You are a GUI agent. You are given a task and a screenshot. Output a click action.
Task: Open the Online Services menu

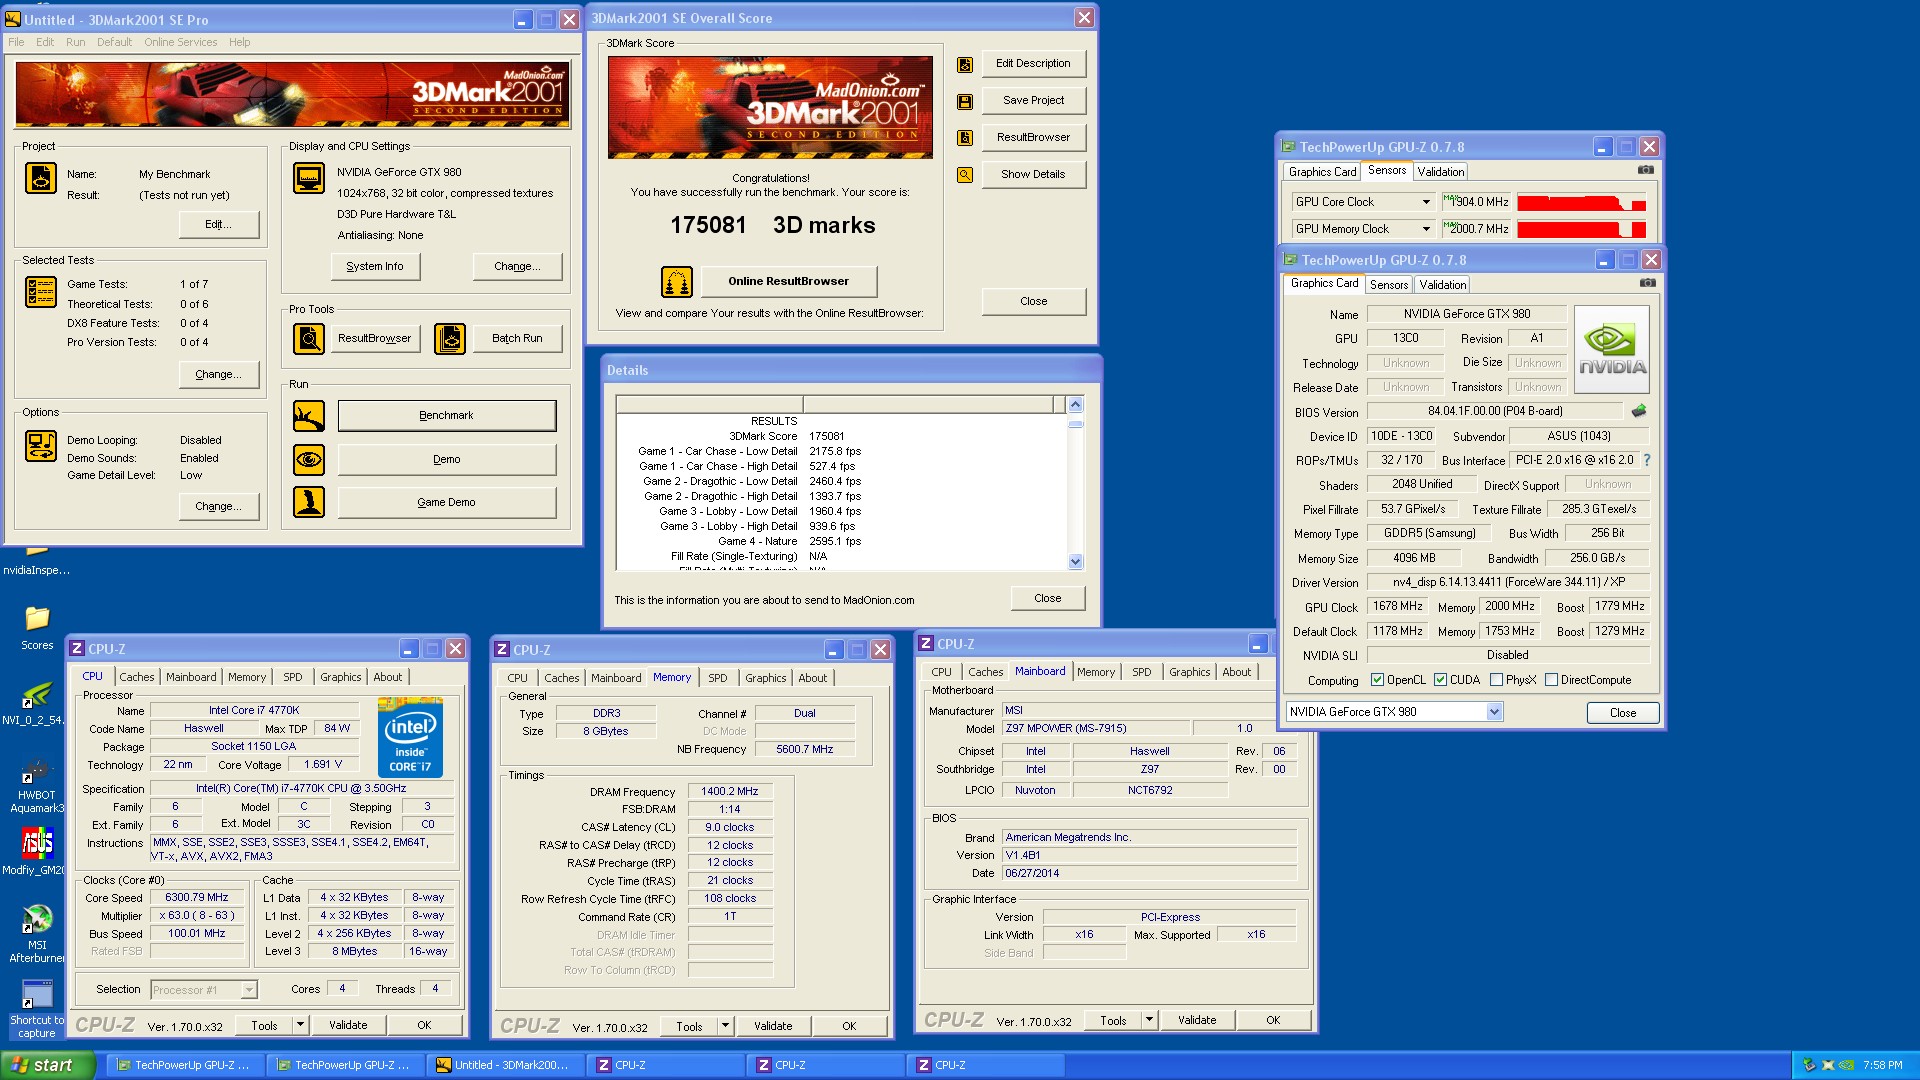[x=180, y=42]
